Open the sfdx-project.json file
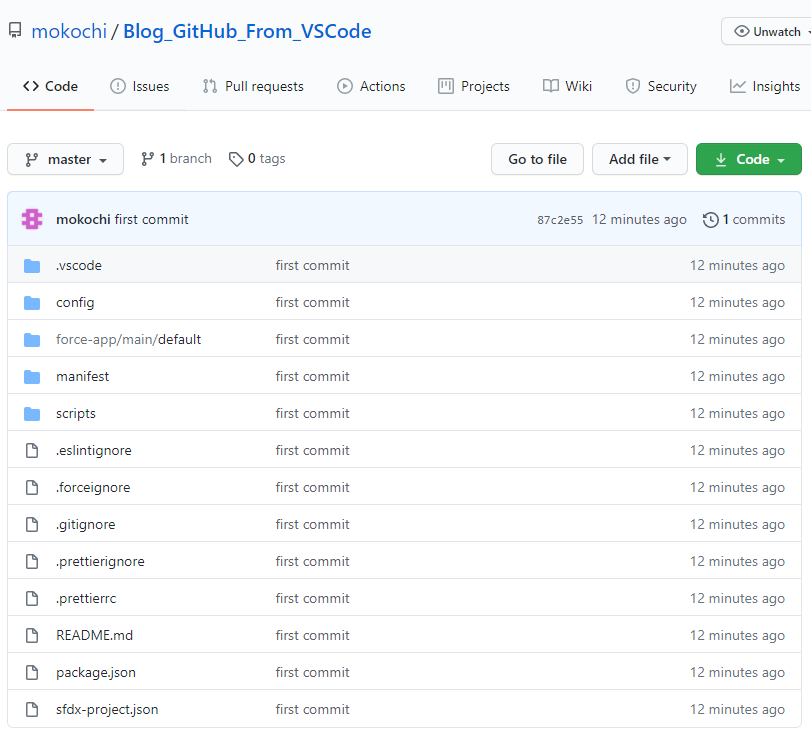The width and height of the screenshot is (811, 736). [x=107, y=710]
